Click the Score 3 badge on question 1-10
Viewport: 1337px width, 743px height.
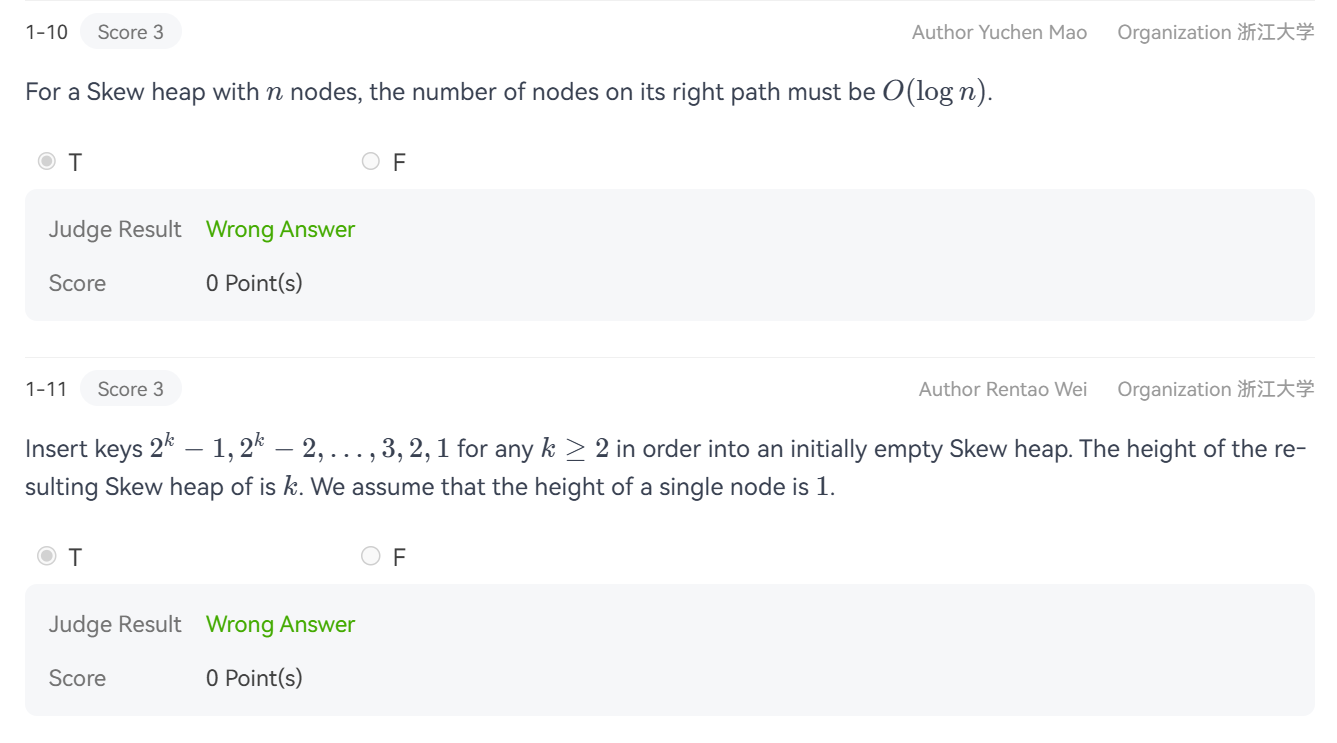(x=130, y=32)
